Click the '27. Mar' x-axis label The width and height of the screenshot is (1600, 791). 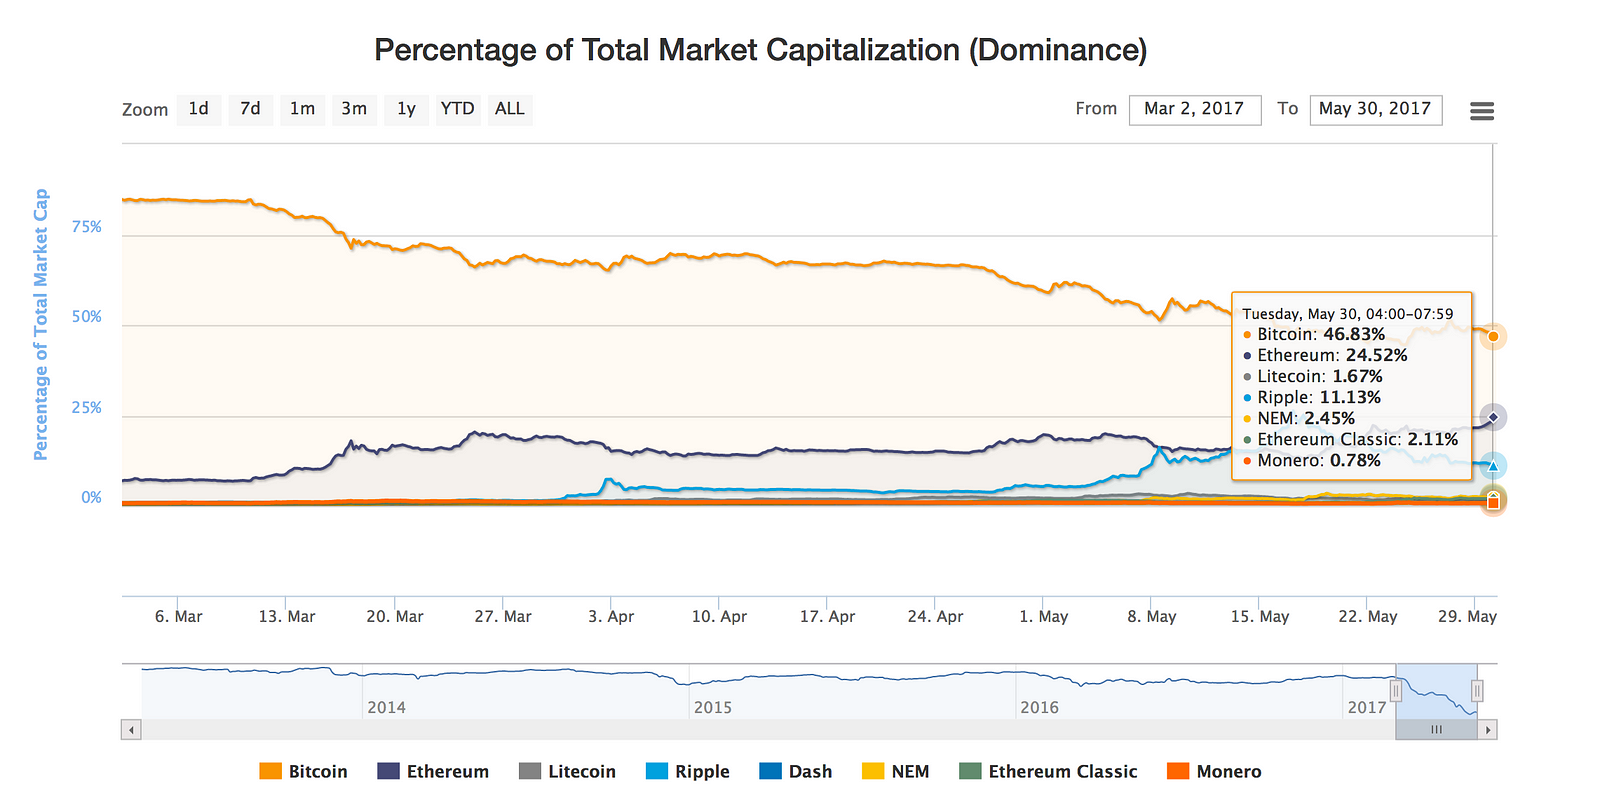(502, 616)
